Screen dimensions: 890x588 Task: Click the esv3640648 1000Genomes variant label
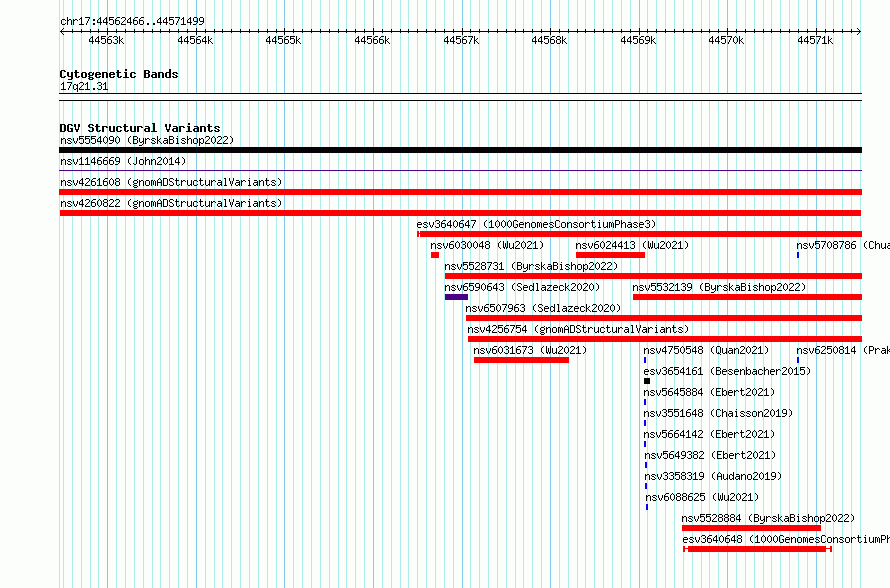[x=786, y=539]
